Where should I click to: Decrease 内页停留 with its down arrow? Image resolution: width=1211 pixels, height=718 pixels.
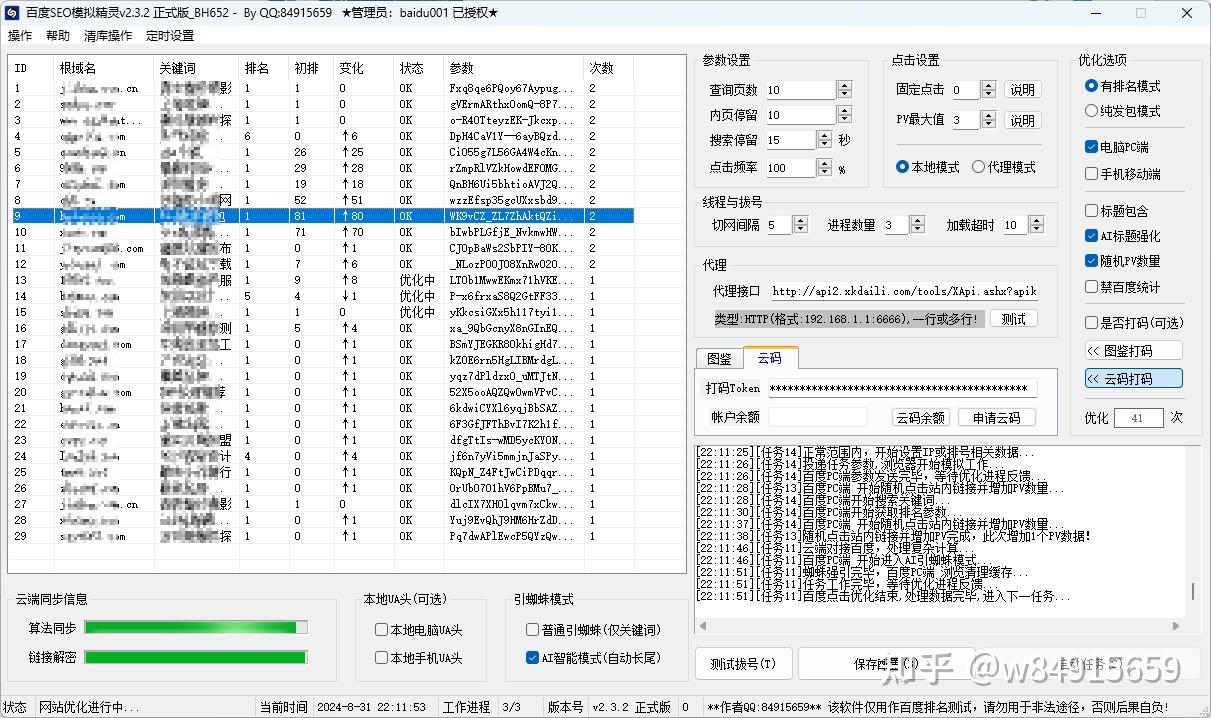click(x=845, y=120)
